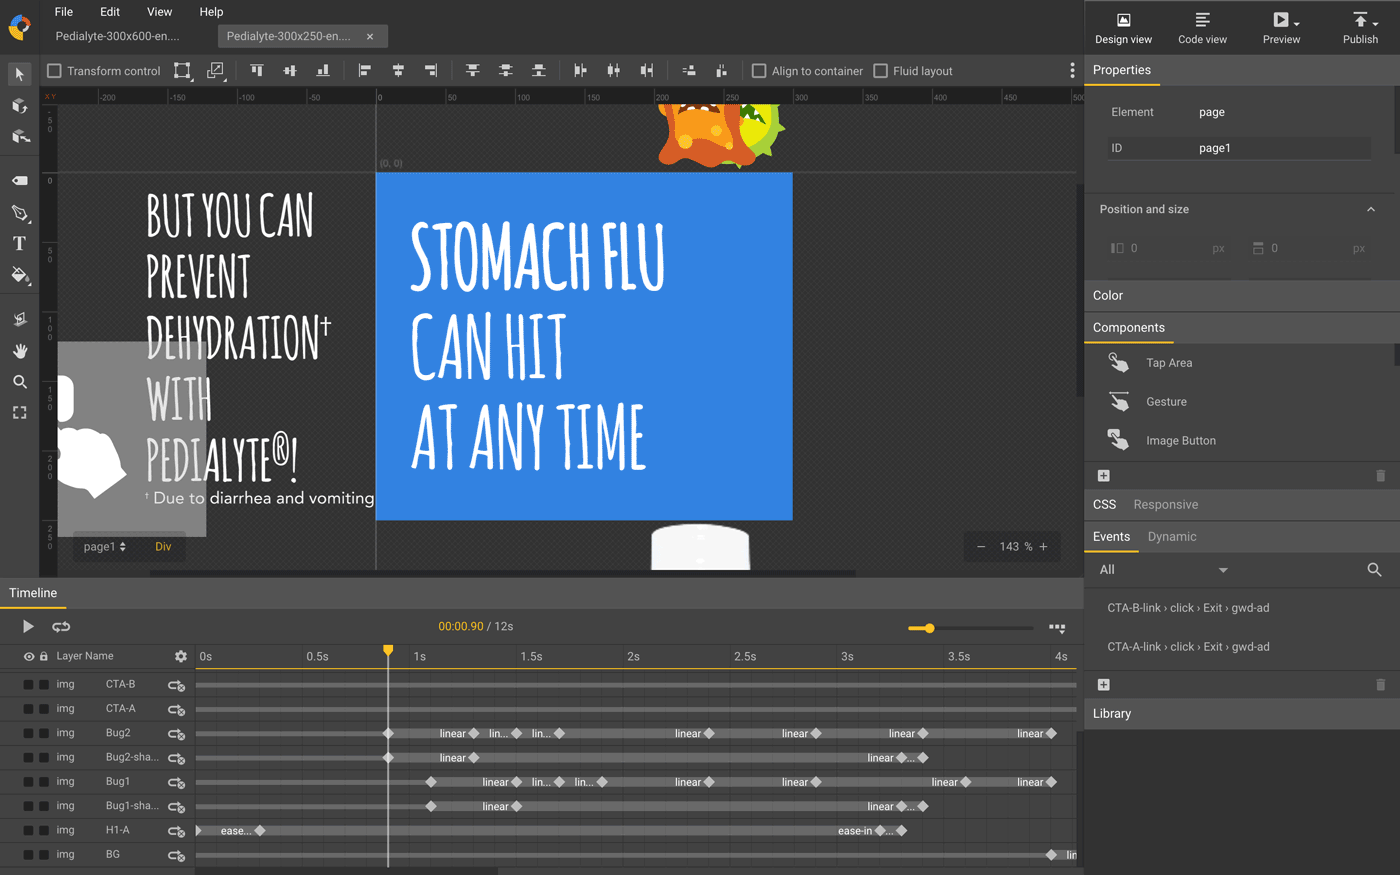This screenshot has height=875, width=1400.
Task: Collapse the Position and size section
Action: pyautogui.click(x=1371, y=210)
